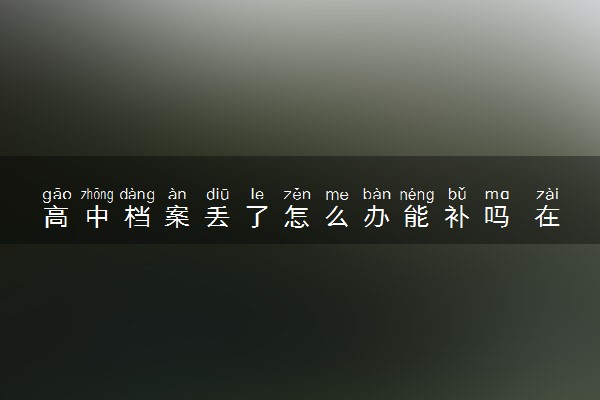Select the character 在 at the caption end
Screen dimensions: 600x400
[x=548, y=217]
